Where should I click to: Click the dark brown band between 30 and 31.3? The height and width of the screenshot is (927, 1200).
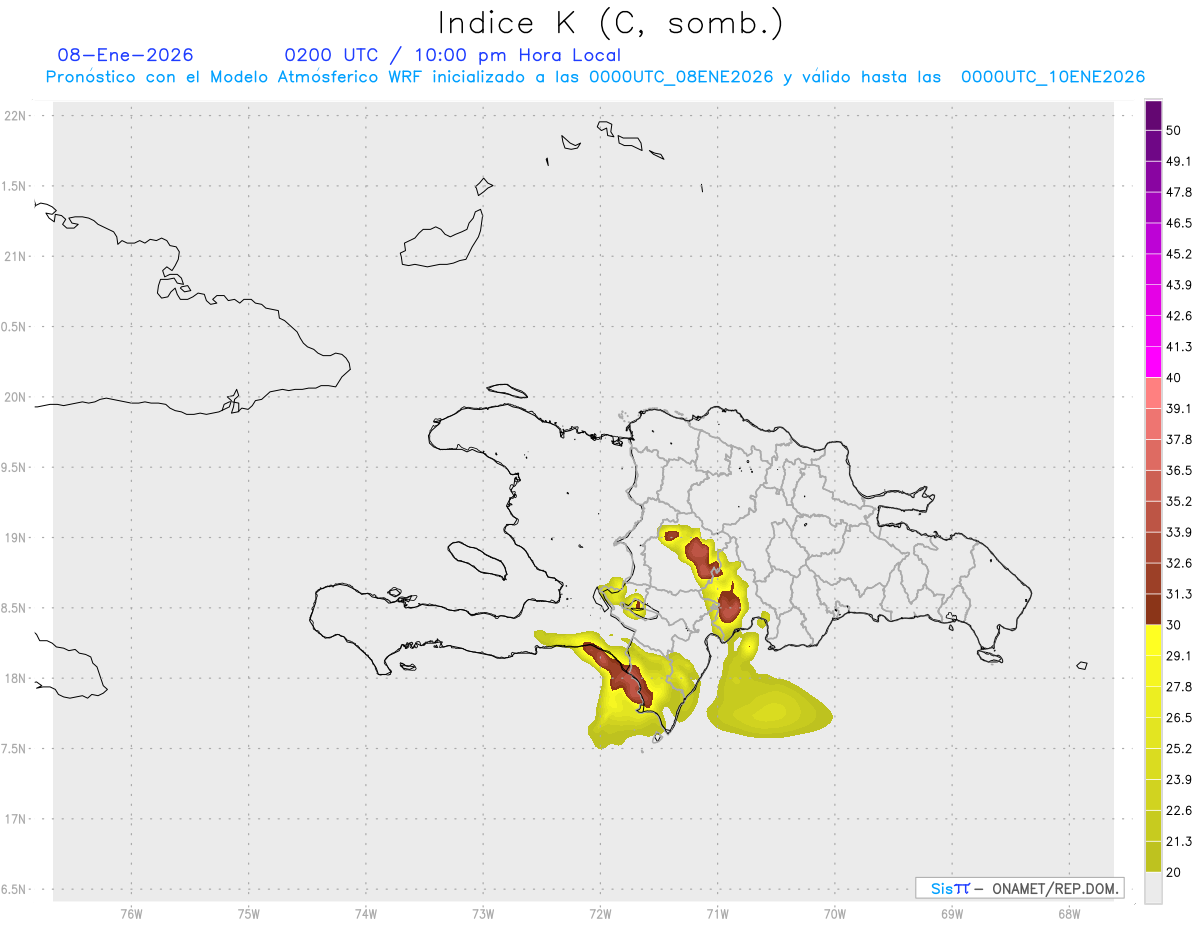point(1153,609)
